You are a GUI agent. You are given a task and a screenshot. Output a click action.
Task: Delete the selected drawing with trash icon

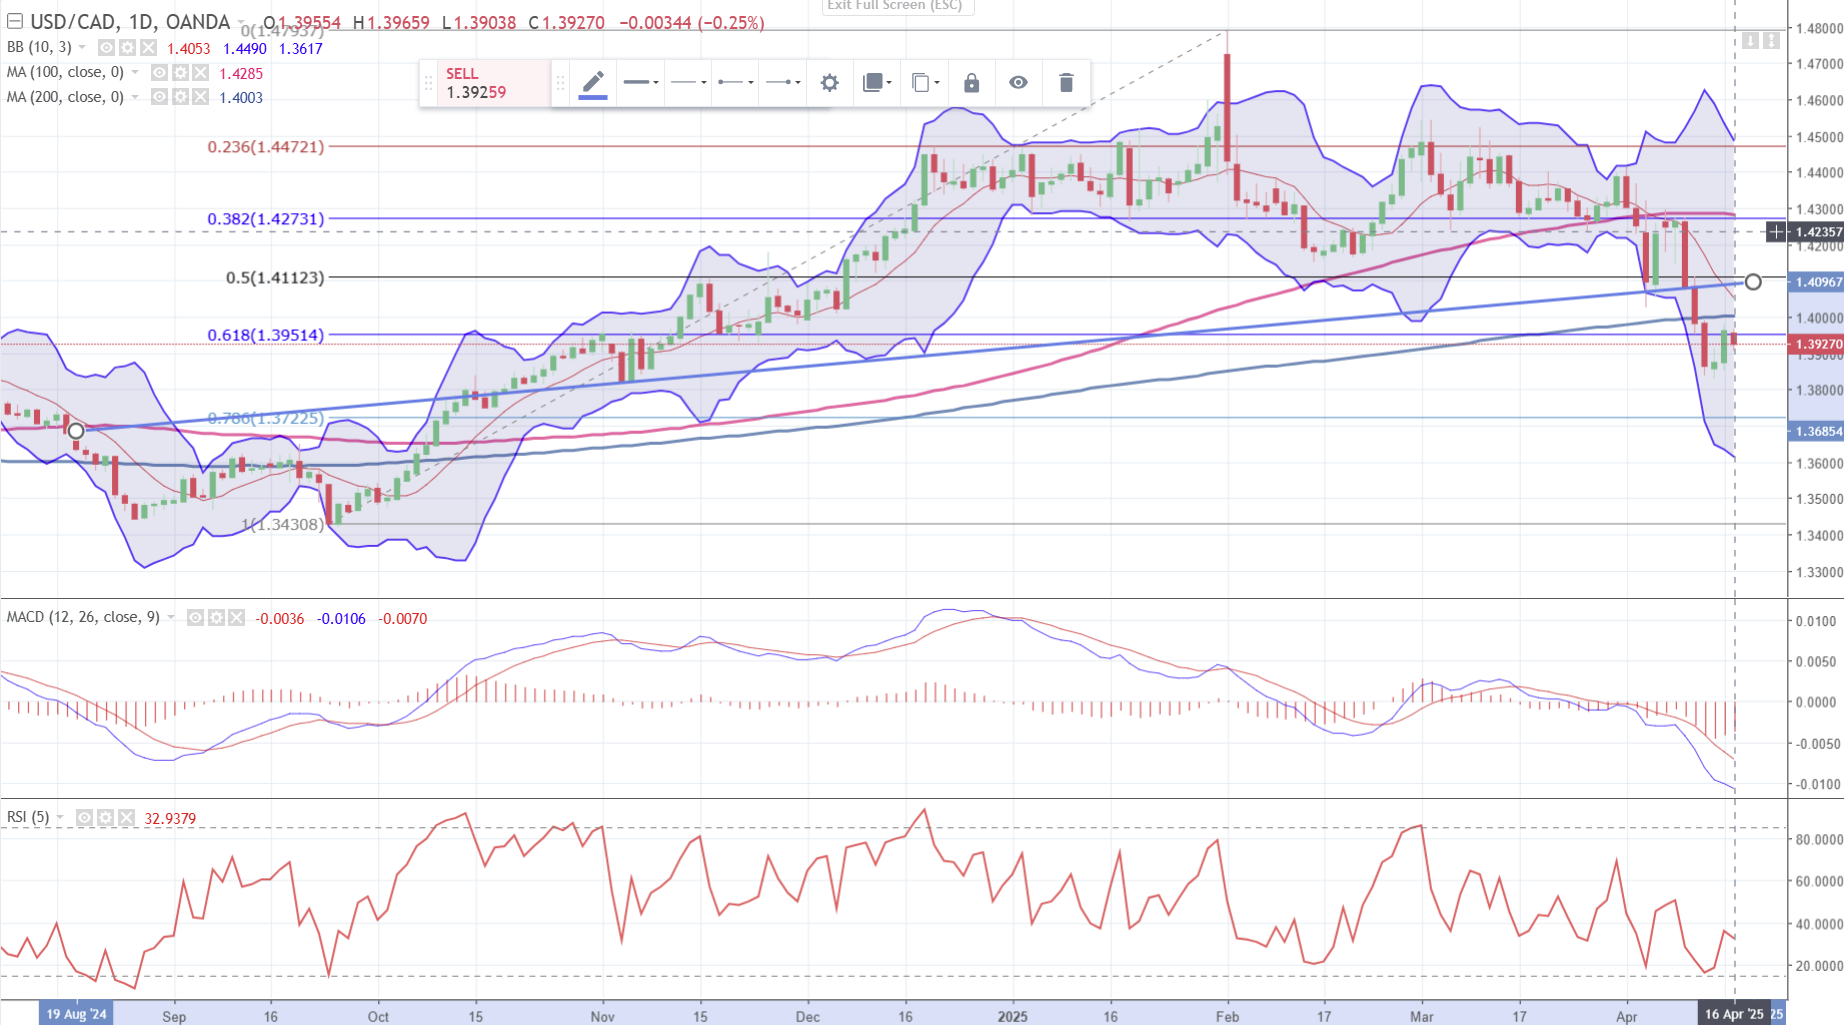1066,83
